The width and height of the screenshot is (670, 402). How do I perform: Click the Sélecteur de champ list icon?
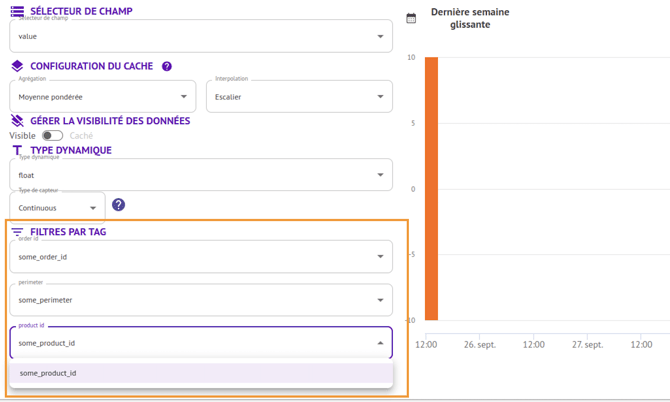click(x=17, y=12)
